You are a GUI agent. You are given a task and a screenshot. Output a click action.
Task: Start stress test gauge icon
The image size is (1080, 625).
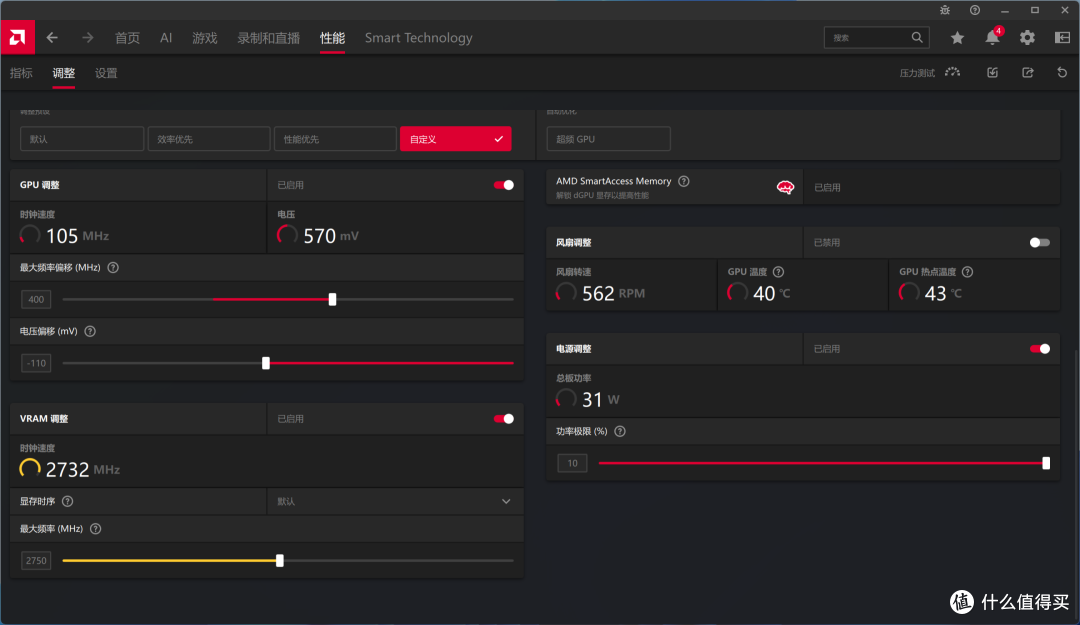tap(953, 72)
